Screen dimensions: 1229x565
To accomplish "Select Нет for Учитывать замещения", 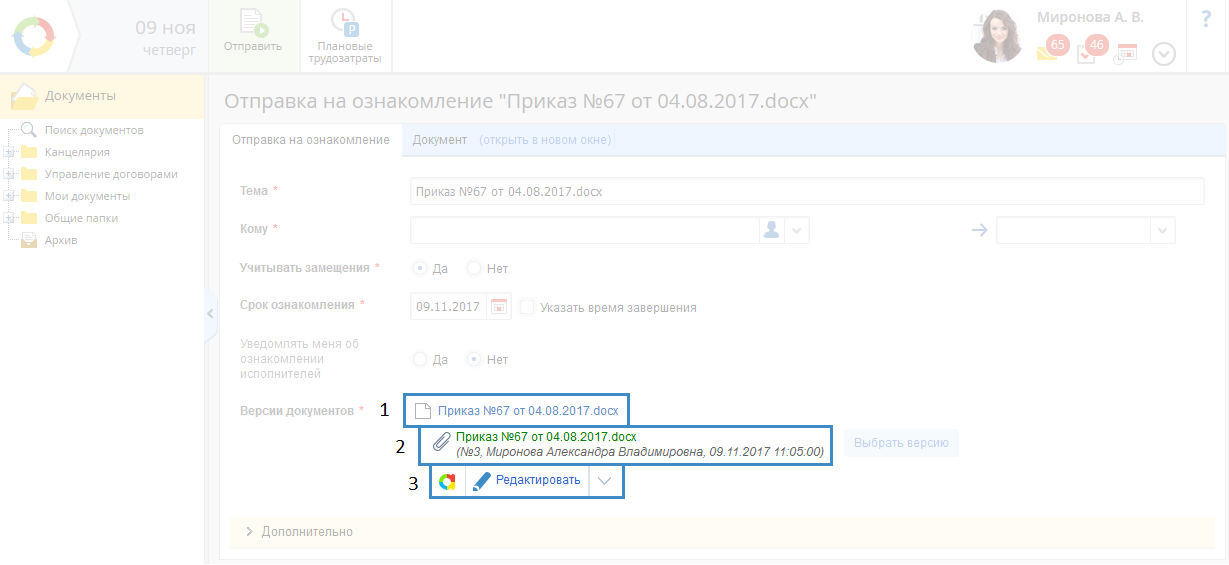I will [475, 268].
